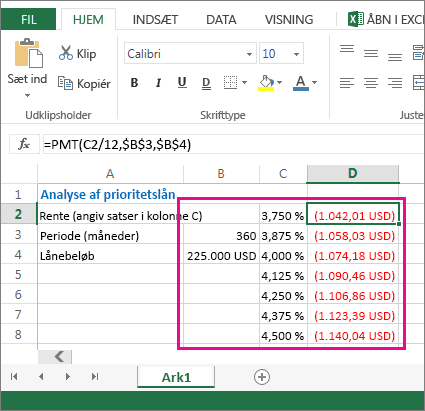The image size is (425, 411).
Task: Toggle italic formatting I button
Action: (x=158, y=82)
